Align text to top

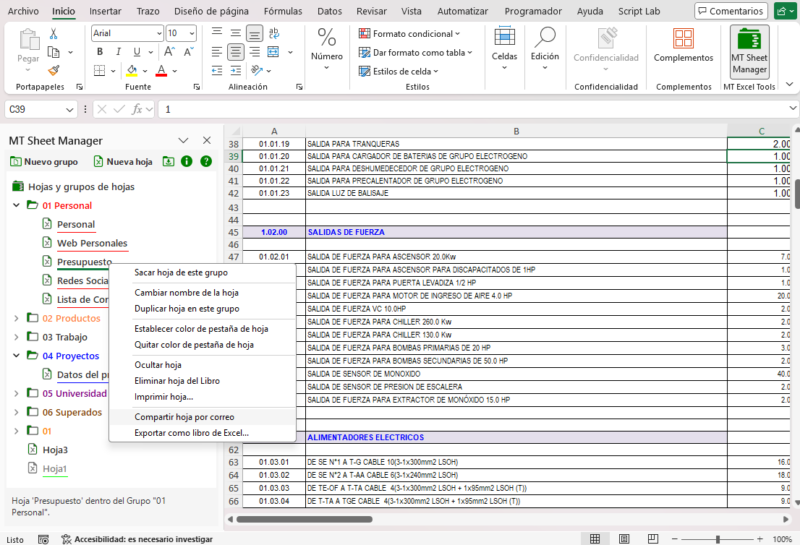tap(217, 33)
